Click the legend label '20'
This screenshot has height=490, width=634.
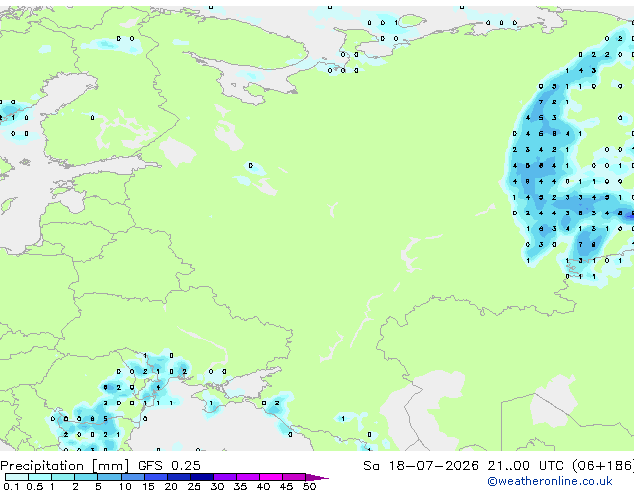point(171,486)
